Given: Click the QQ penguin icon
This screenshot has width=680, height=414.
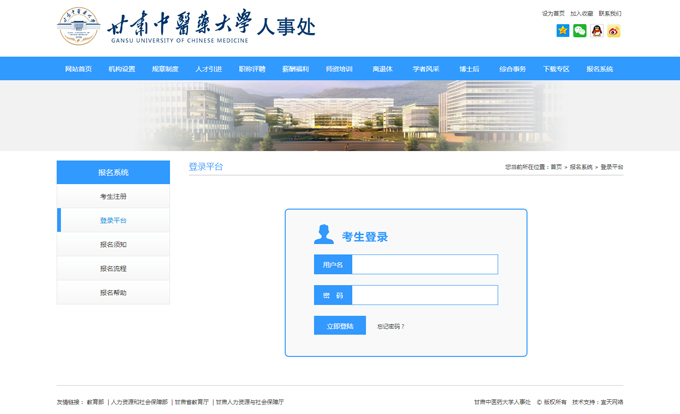Looking at the screenshot, I should tap(597, 31).
